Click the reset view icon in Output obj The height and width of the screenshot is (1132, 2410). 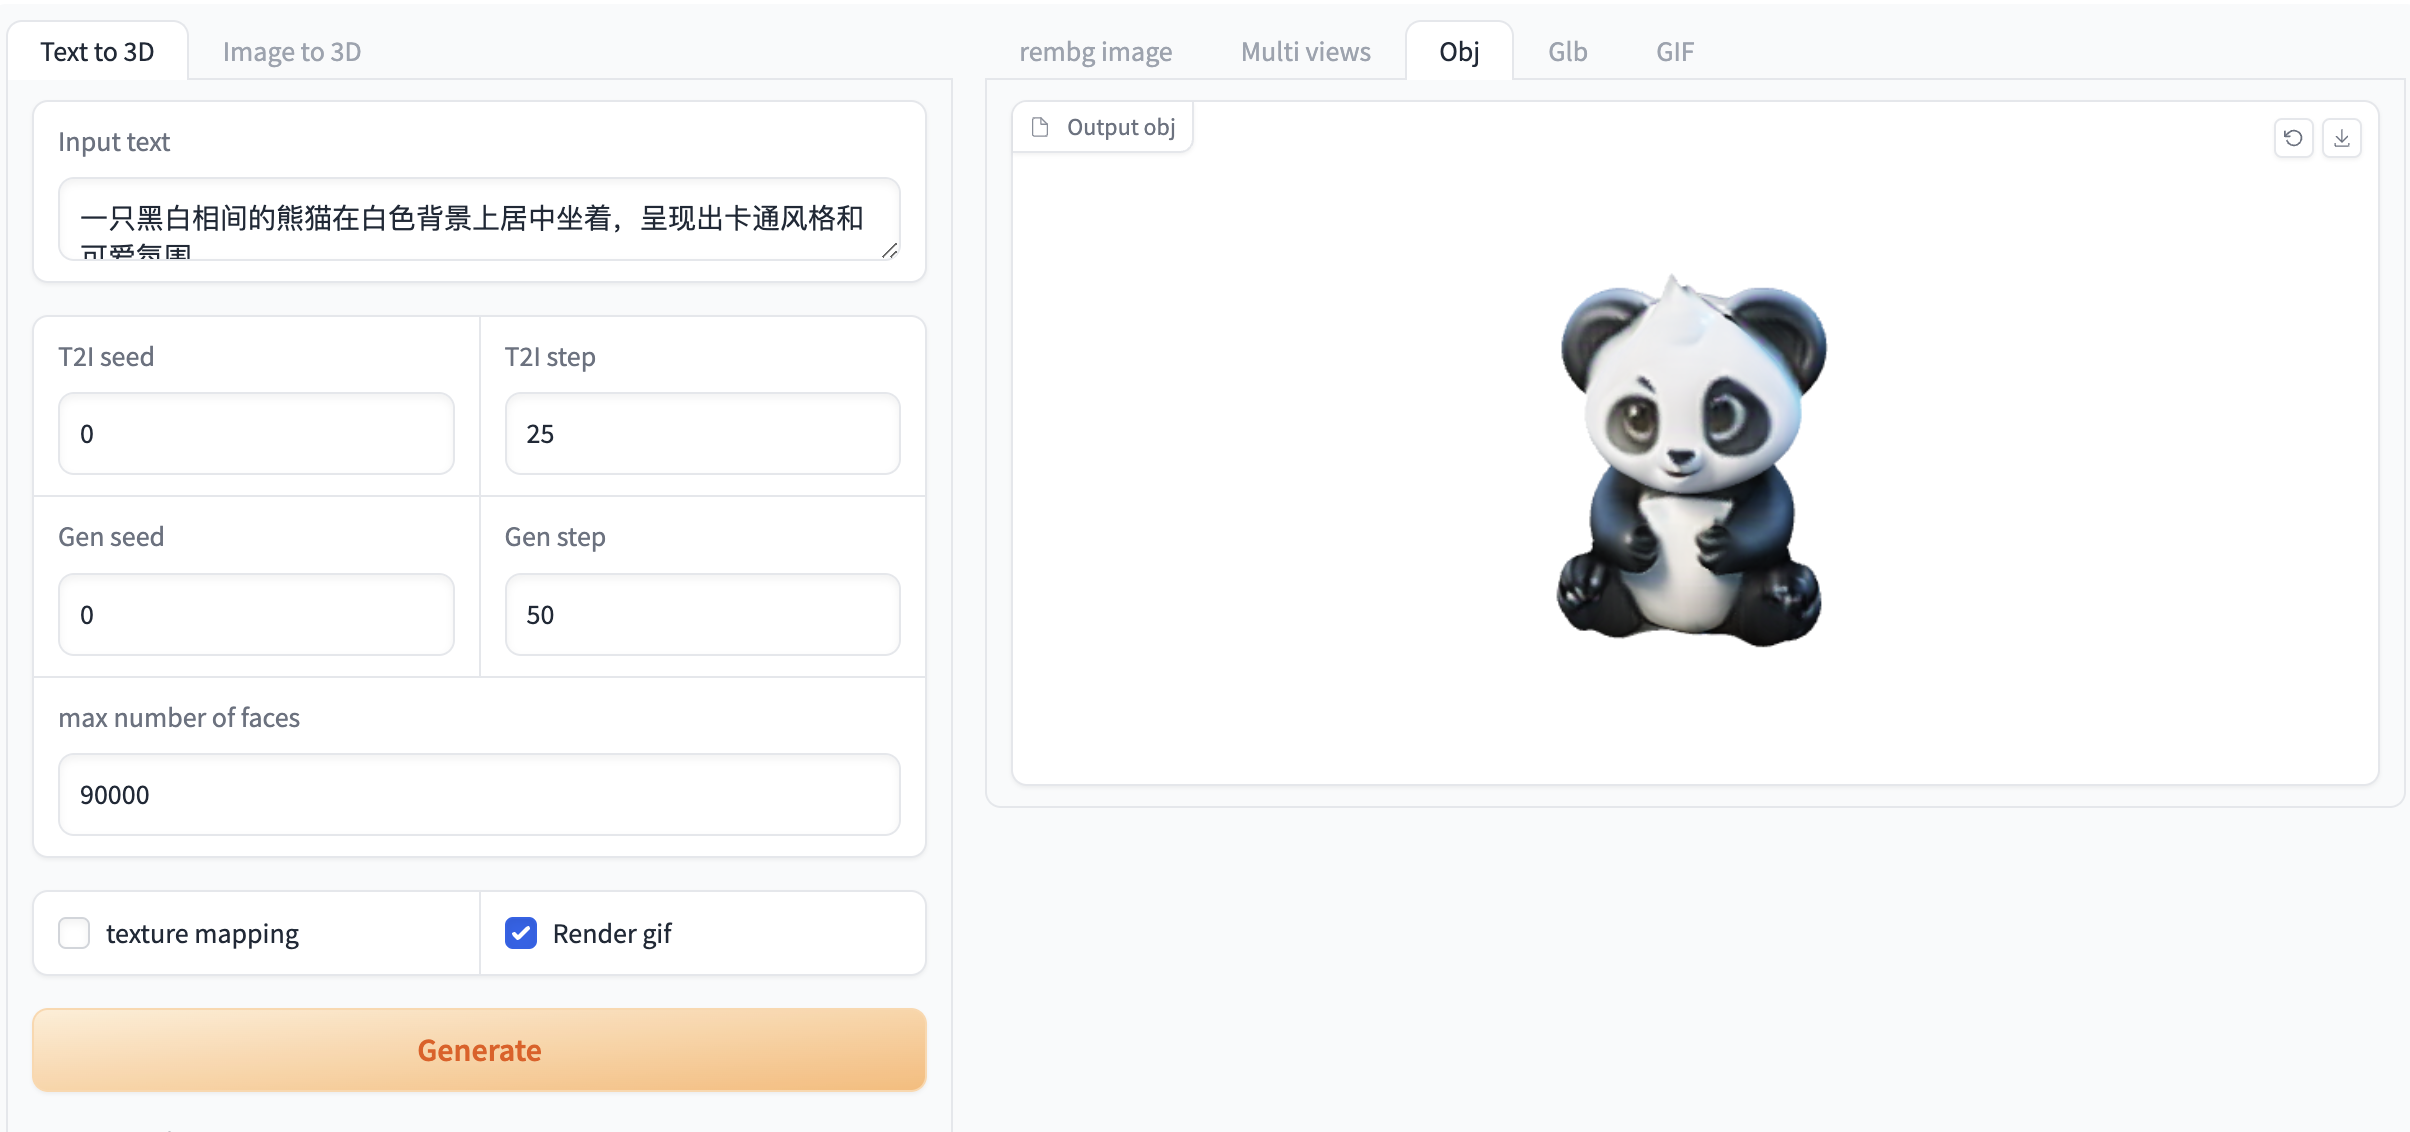pyautogui.click(x=2293, y=138)
